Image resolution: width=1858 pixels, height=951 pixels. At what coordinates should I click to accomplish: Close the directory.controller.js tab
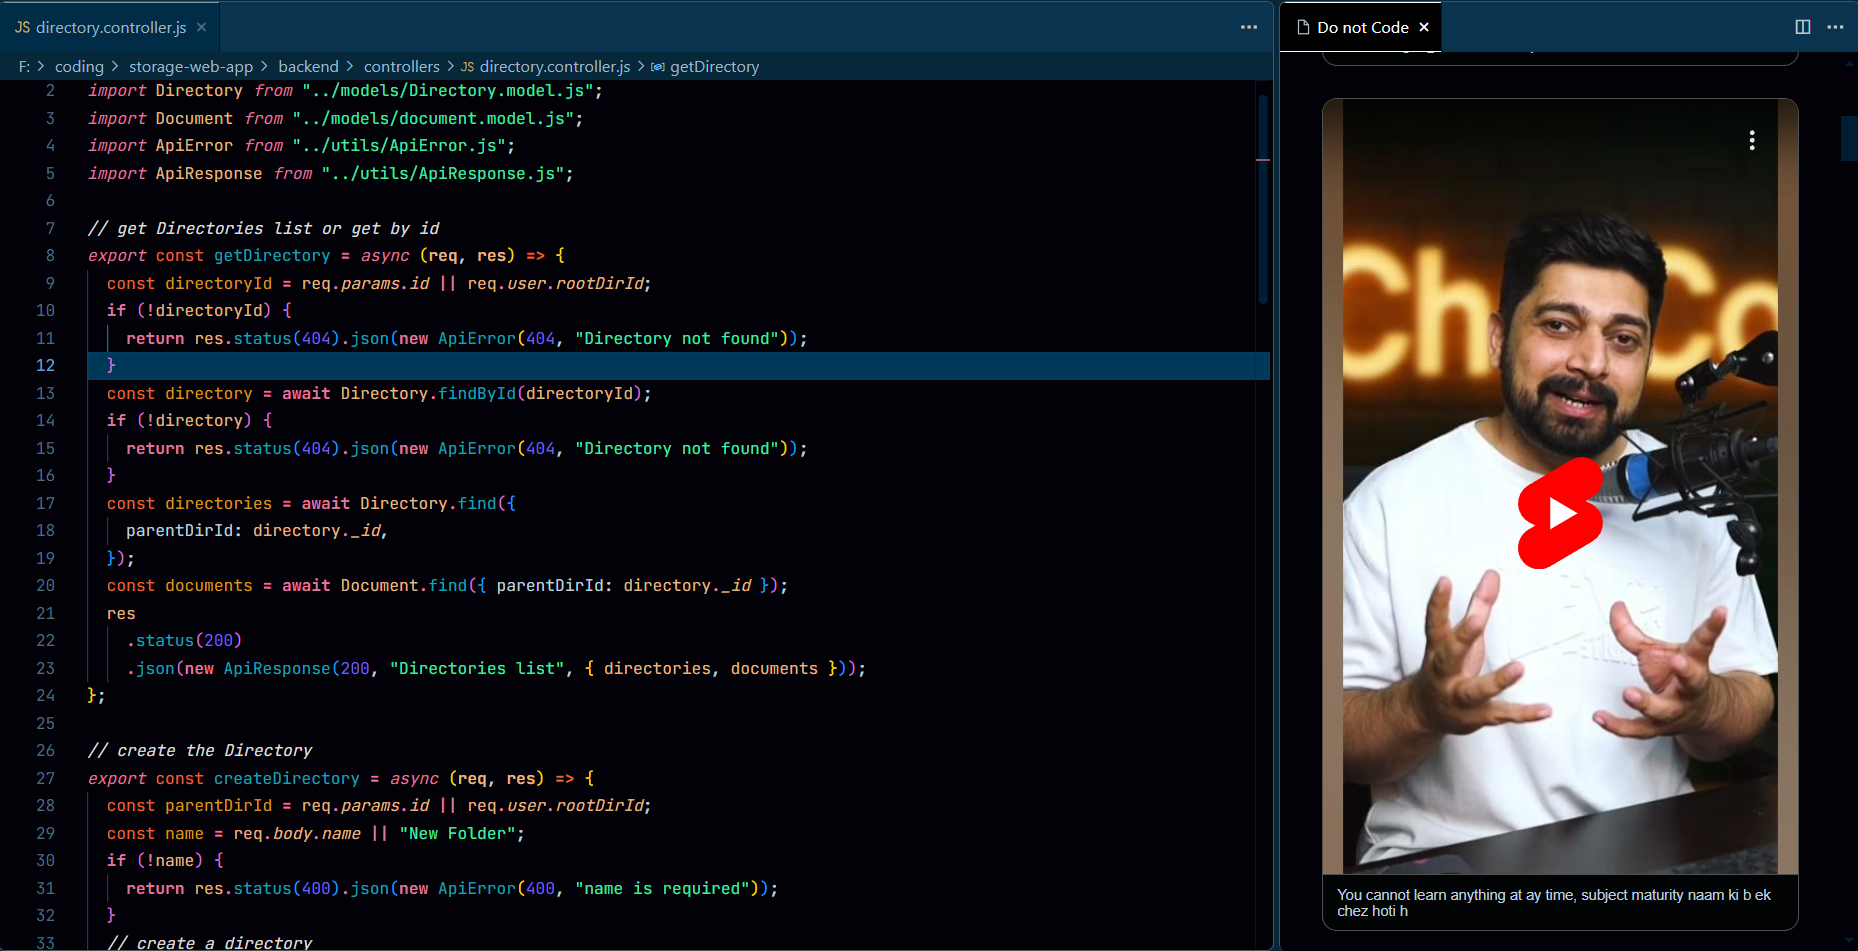201,27
